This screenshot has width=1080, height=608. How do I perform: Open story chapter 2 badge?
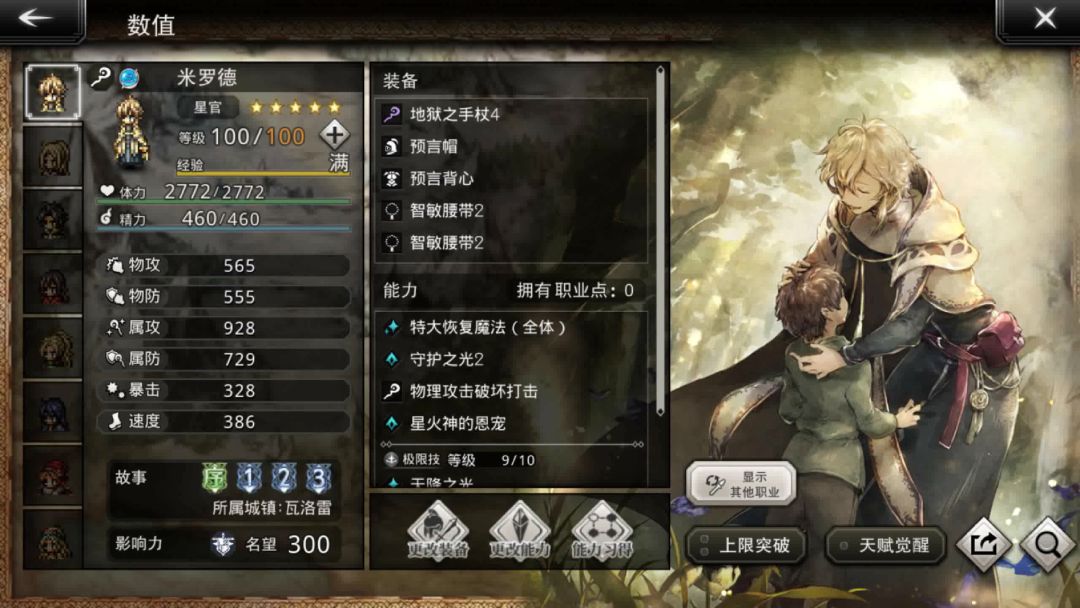283,477
